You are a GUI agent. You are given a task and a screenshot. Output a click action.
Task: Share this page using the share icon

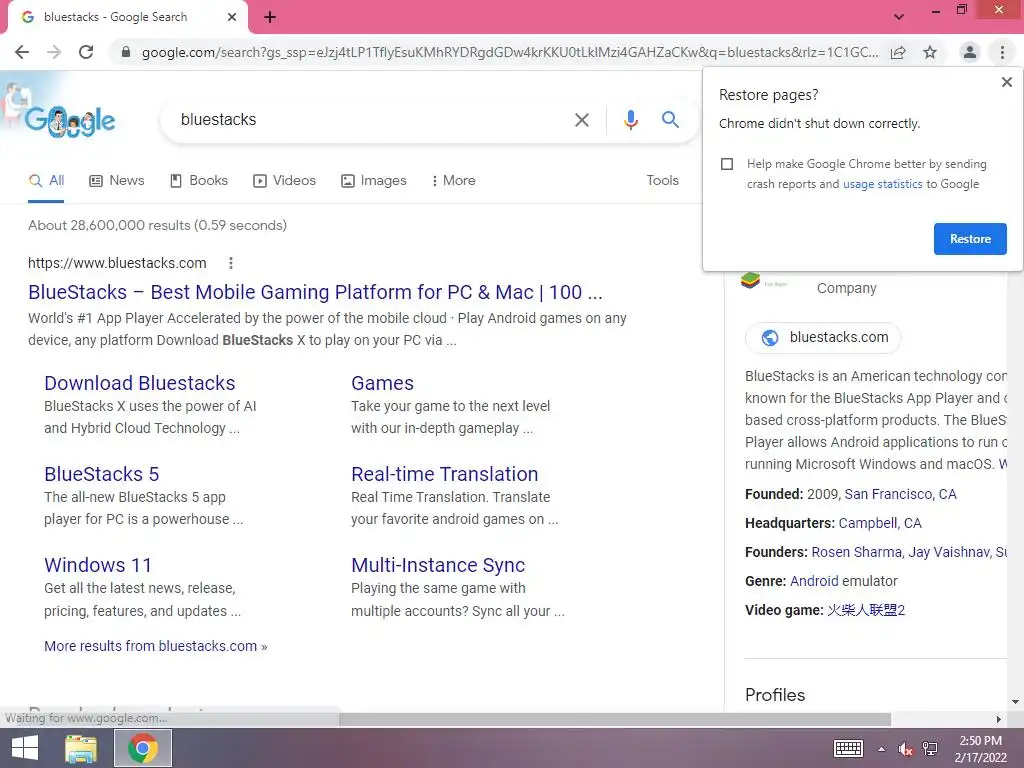[x=898, y=52]
